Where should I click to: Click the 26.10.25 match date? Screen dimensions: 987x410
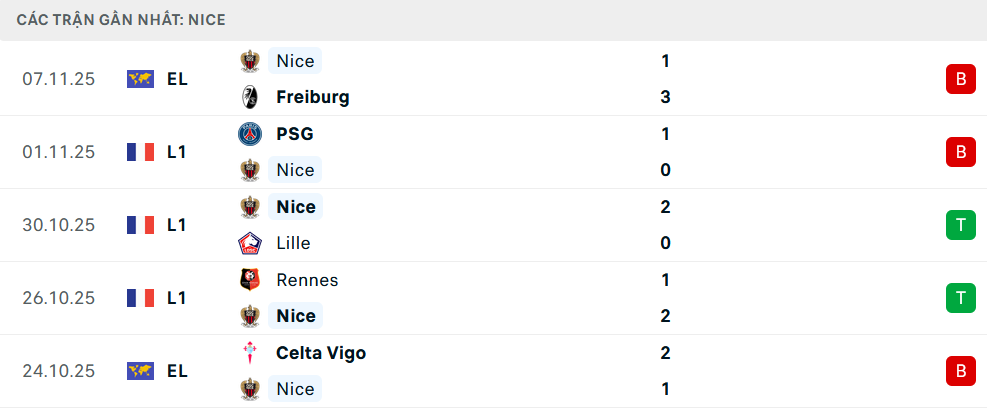point(58,298)
